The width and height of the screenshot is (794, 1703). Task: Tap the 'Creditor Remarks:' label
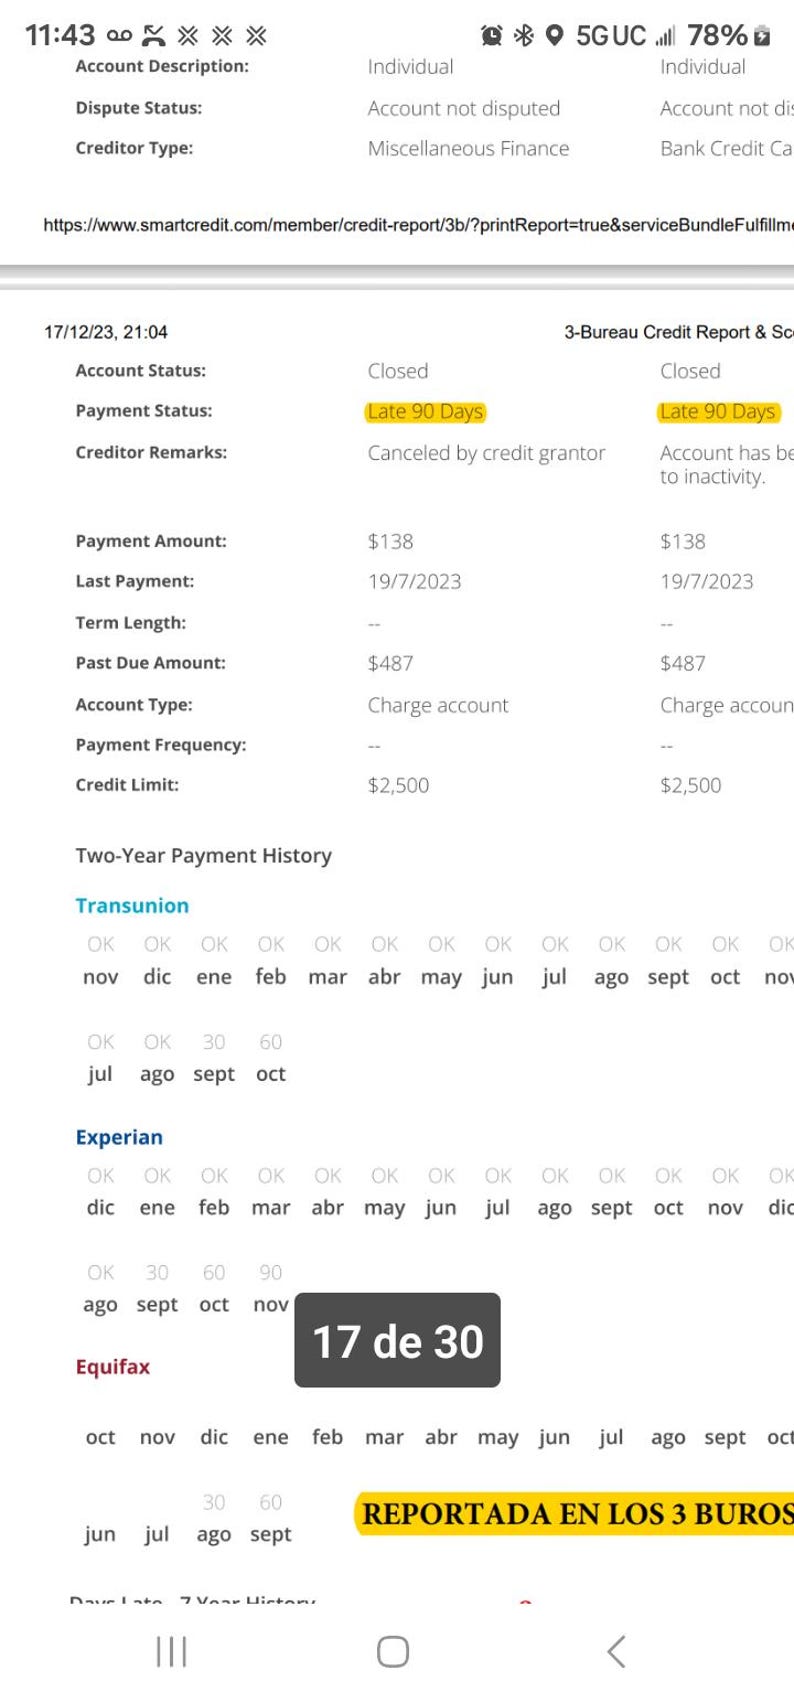pos(151,452)
